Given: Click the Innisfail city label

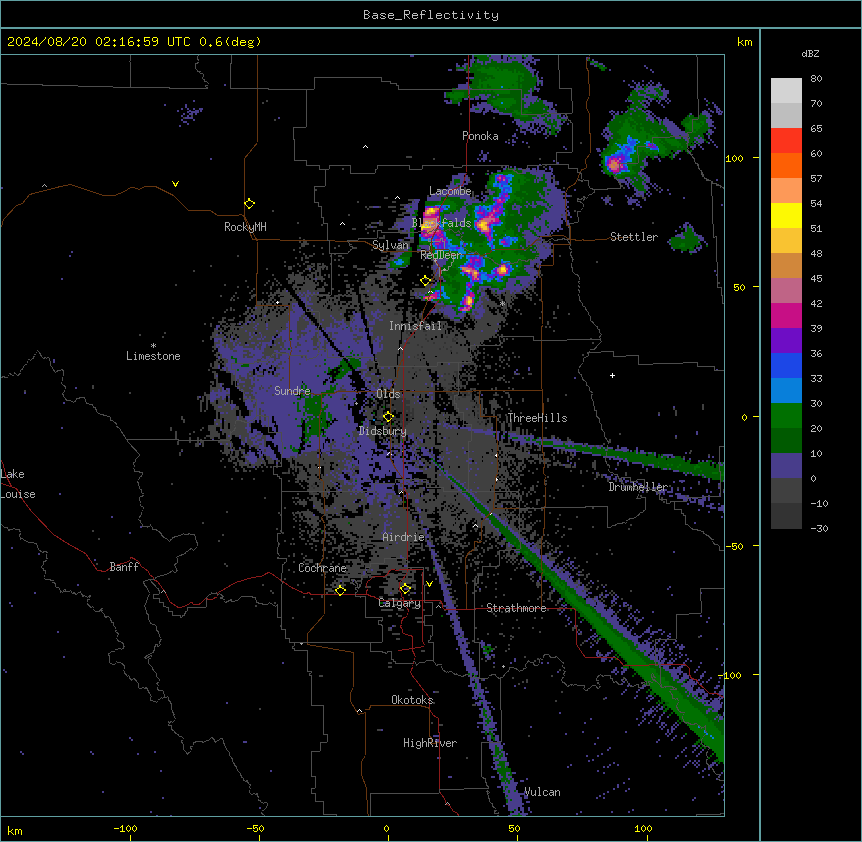Looking at the screenshot, I should pos(416,326).
